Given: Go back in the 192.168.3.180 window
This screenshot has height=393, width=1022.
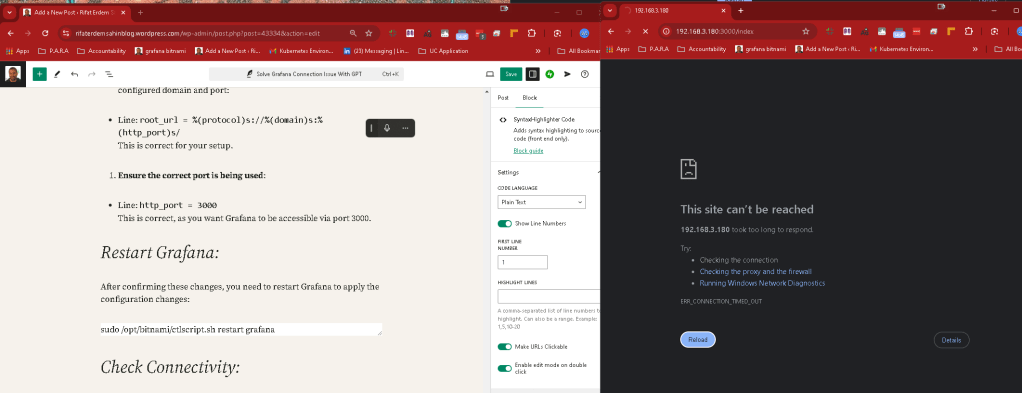Looking at the screenshot, I should click(611, 31).
